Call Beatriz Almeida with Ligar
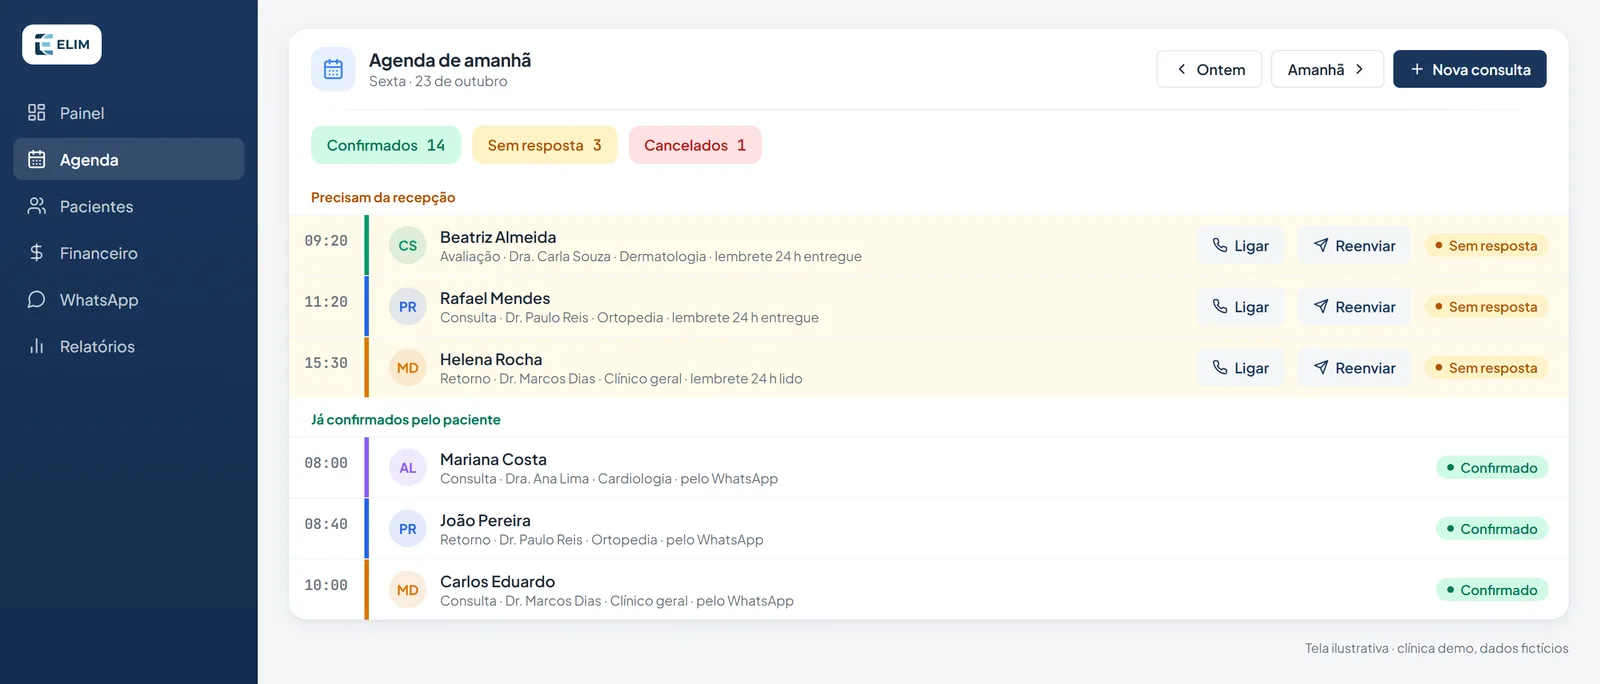The height and width of the screenshot is (684, 1600). tap(1240, 246)
